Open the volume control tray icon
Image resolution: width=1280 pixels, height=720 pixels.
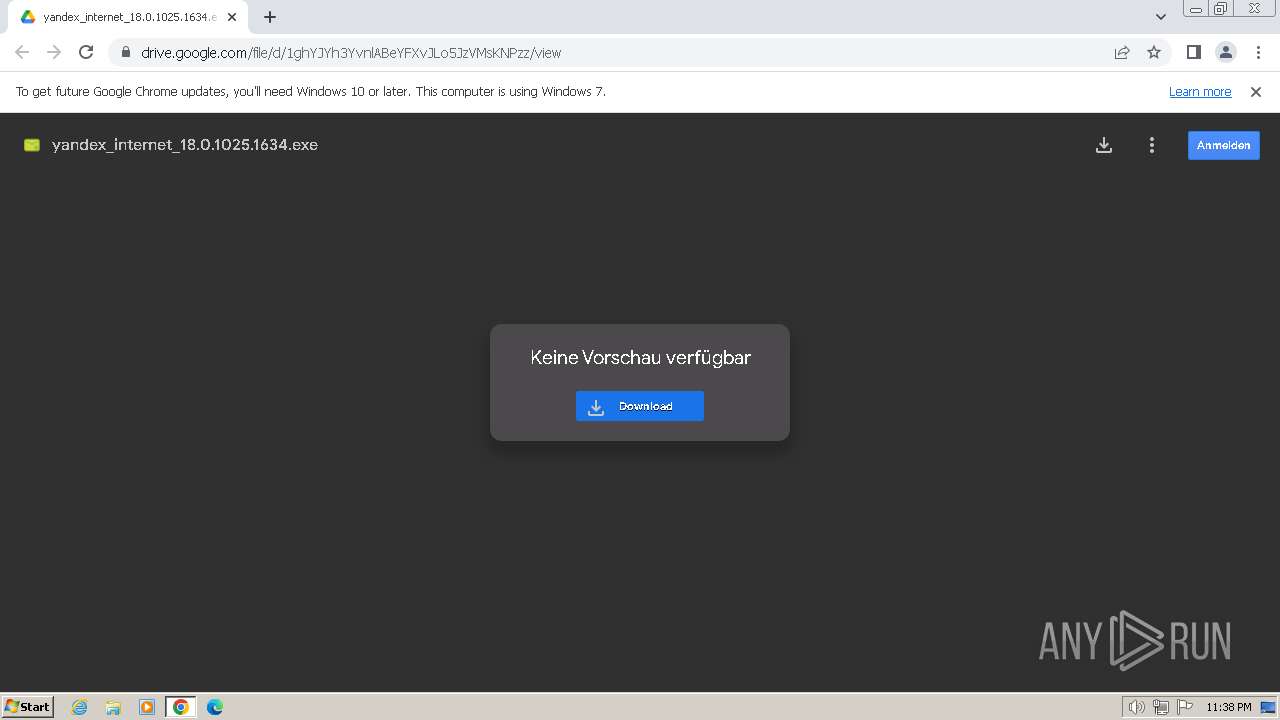pos(1136,707)
